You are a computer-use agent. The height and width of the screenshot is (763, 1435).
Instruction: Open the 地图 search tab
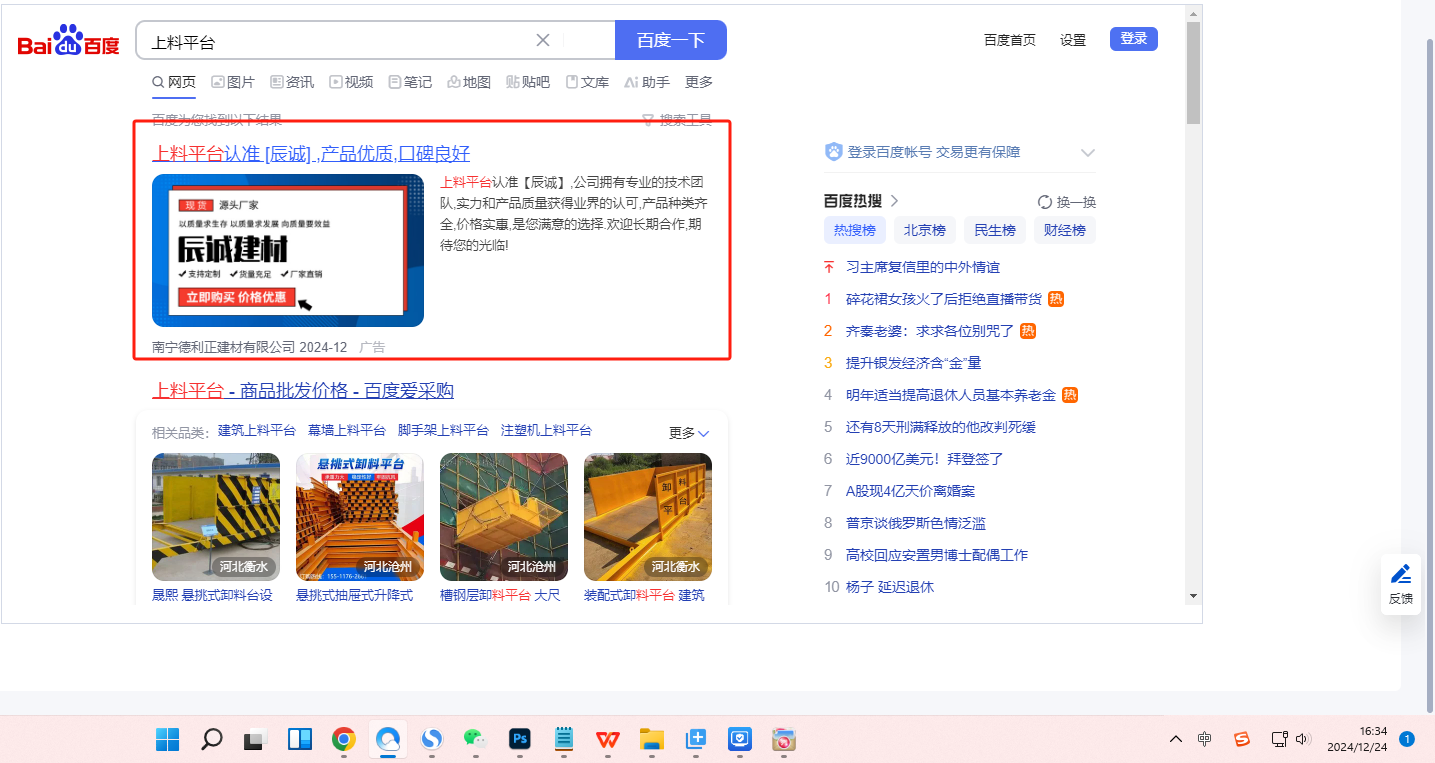[x=469, y=82]
